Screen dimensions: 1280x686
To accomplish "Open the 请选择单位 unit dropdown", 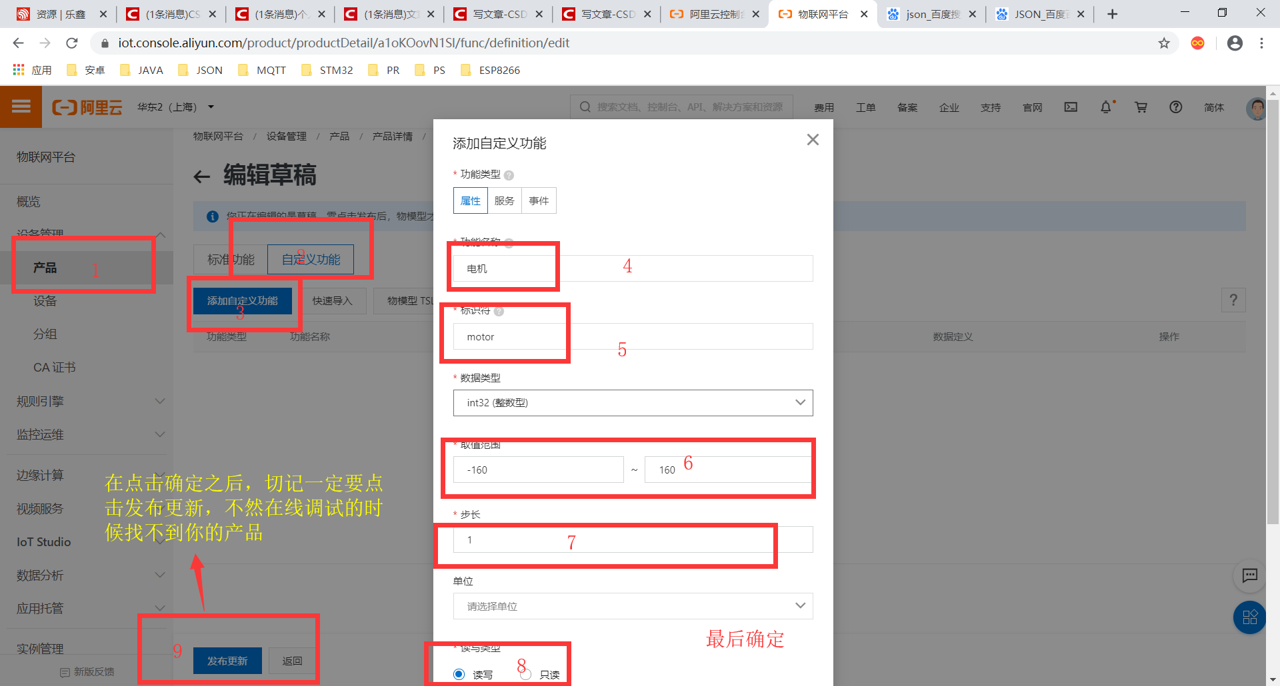I will coord(633,606).
